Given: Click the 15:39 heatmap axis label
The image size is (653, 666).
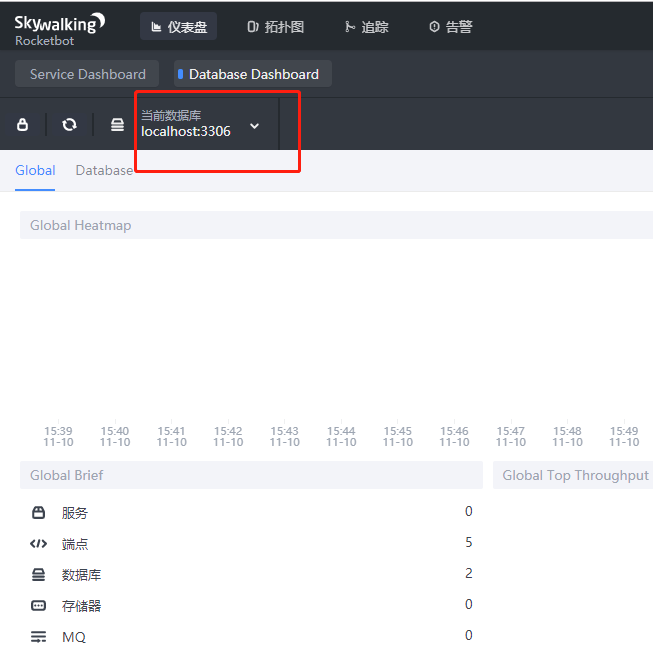Looking at the screenshot, I should (x=58, y=436).
